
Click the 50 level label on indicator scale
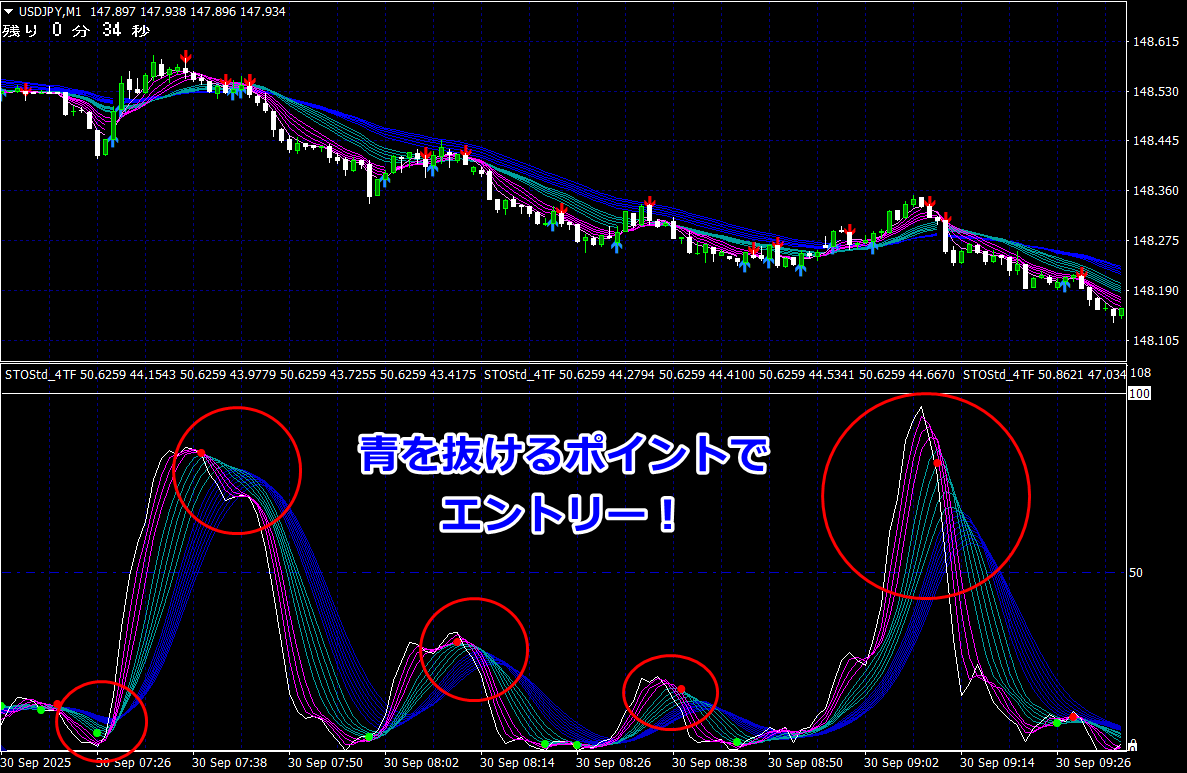pyautogui.click(x=1135, y=573)
